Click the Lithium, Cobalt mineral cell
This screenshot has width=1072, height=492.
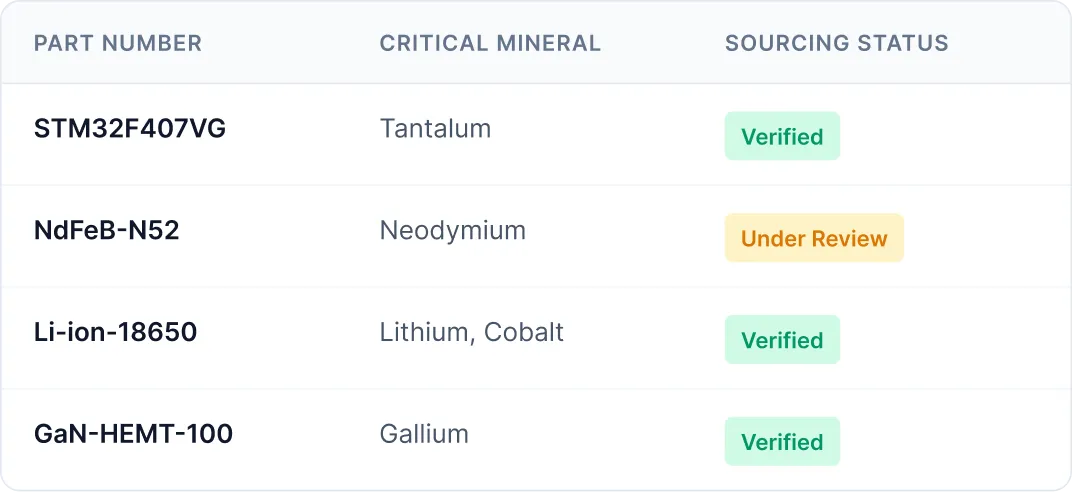[471, 333]
